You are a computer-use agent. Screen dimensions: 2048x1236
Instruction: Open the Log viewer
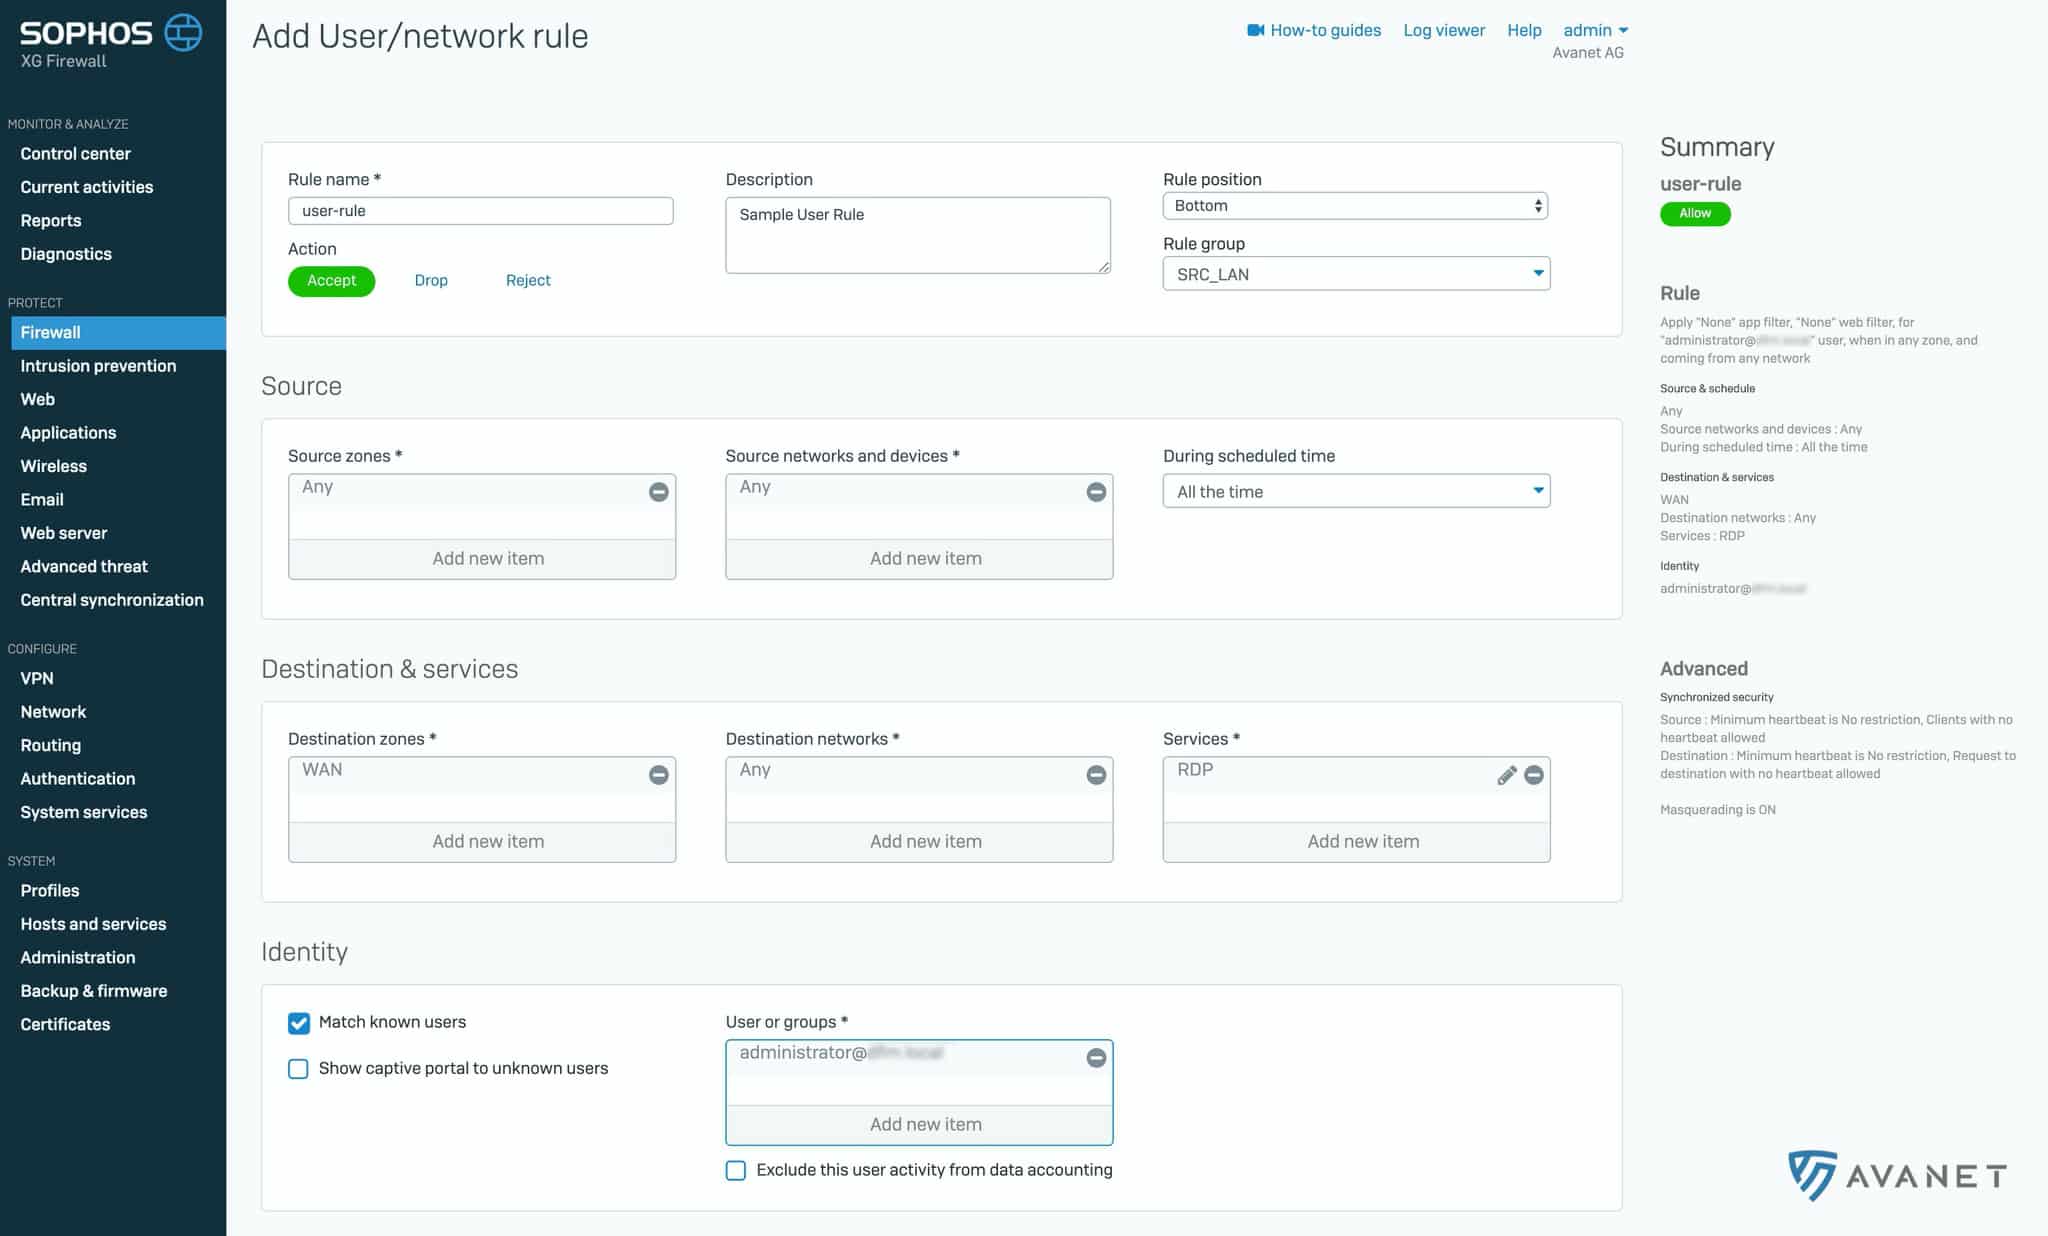[x=1444, y=30]
